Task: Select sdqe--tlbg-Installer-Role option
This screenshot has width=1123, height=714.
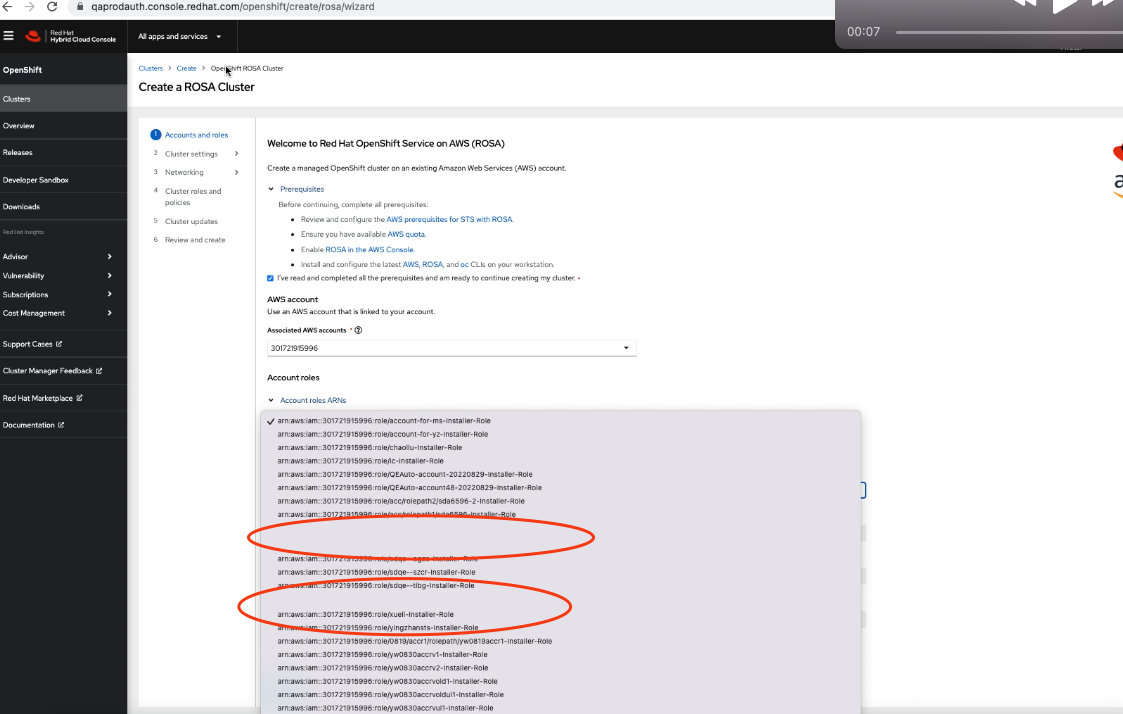Action: point(561,585)
